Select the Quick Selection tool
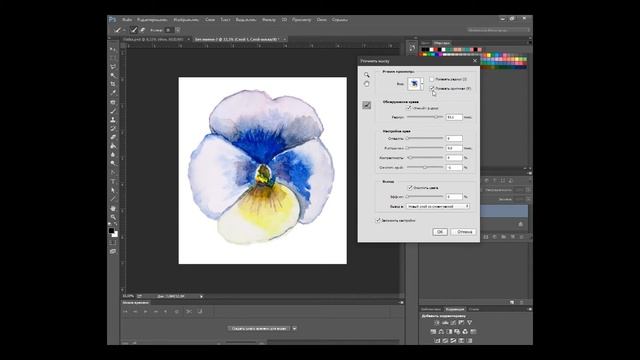This screenshot has width=640, height=360. click(x=113, y=76)
